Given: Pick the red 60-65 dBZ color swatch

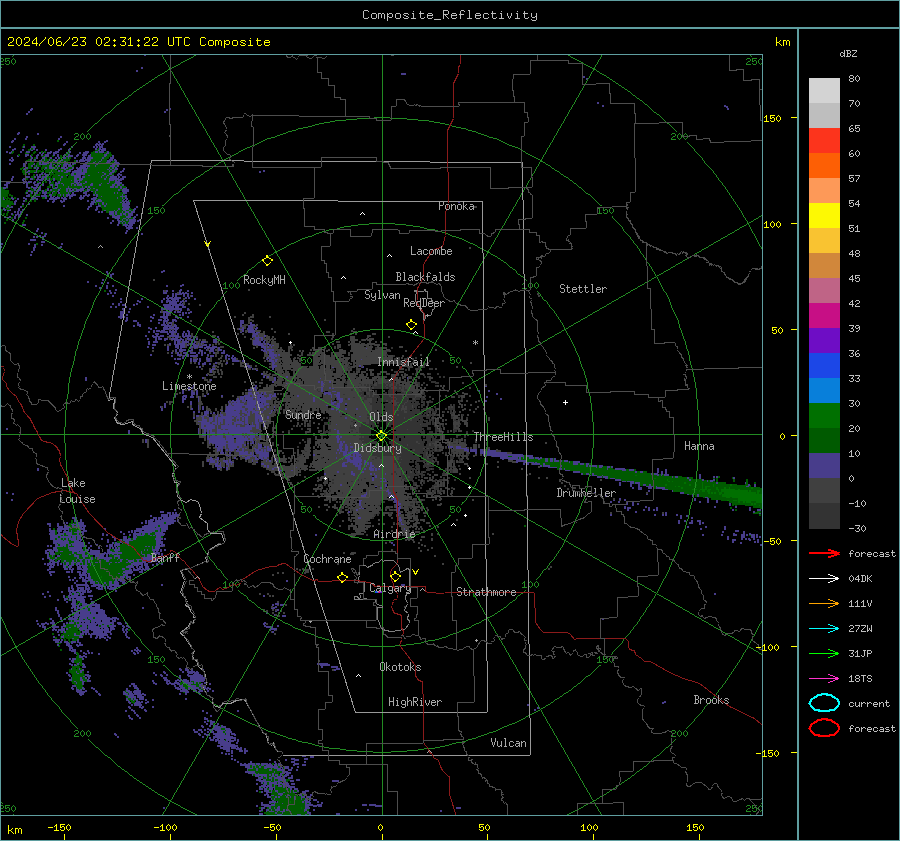Looking at the screenshot, I should click(x=824, y=141).
